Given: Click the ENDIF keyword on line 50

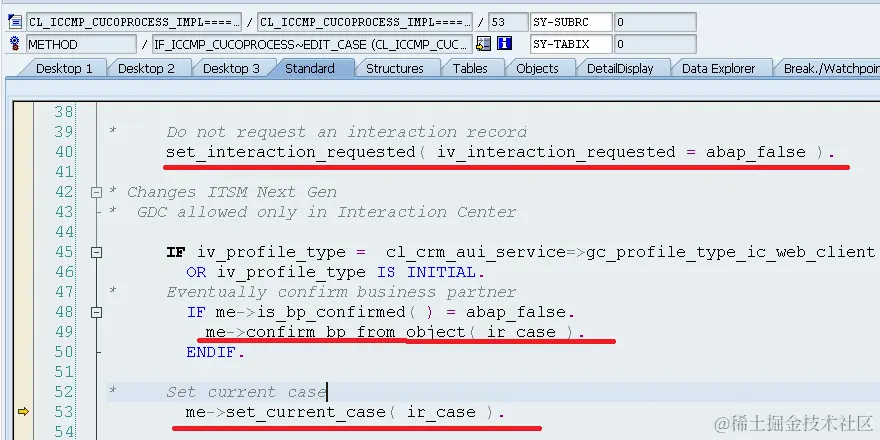Looking at the screenshot, I should point(212,352).
